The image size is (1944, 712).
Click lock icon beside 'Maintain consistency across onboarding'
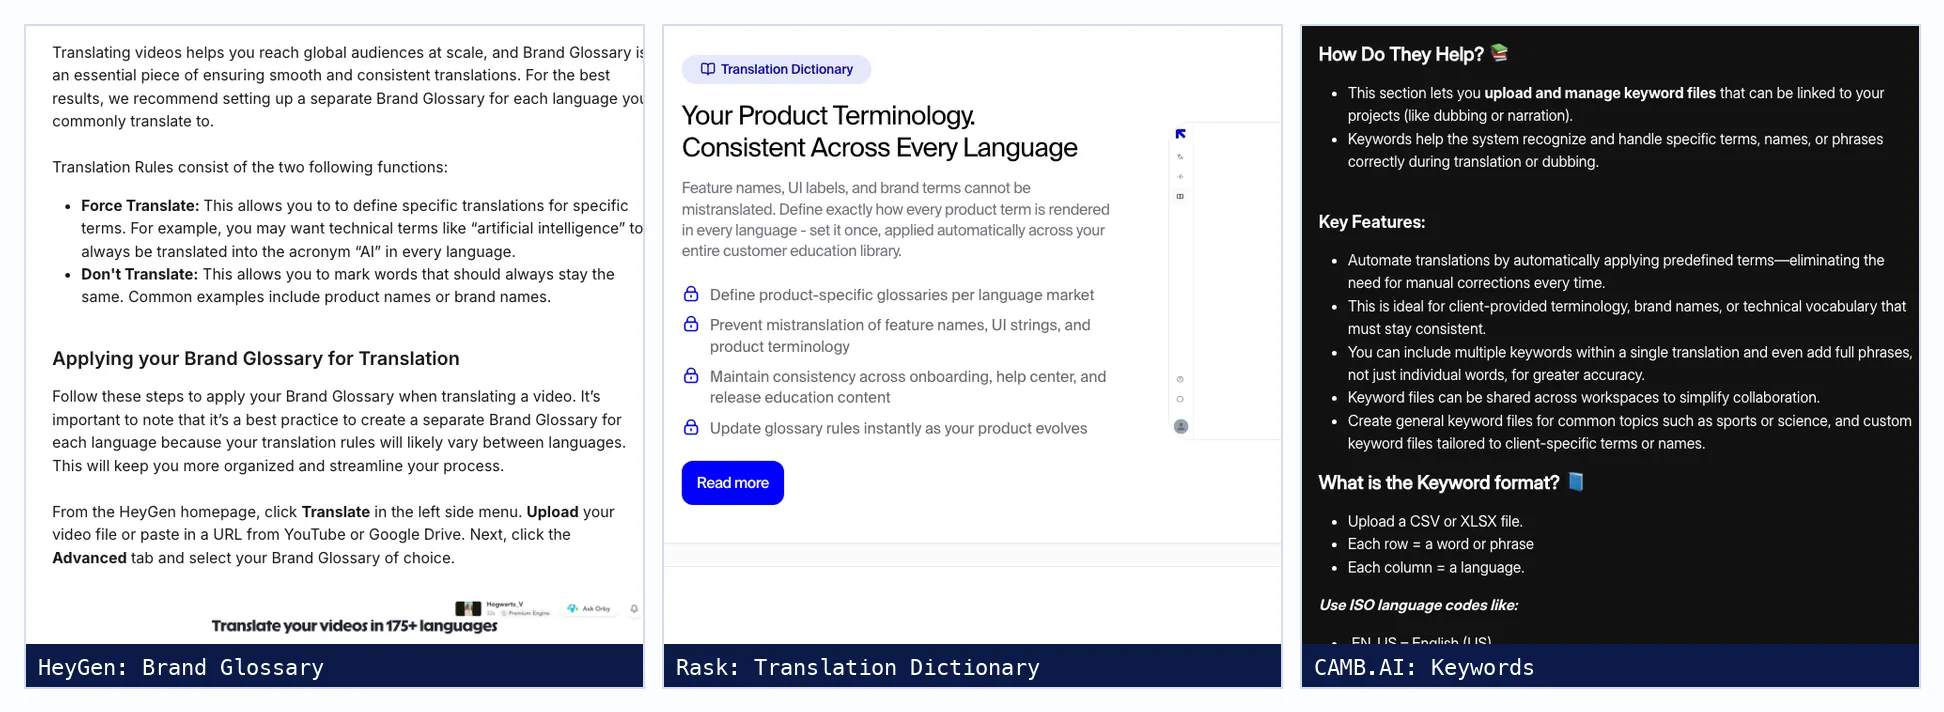(x=691, y=376)
